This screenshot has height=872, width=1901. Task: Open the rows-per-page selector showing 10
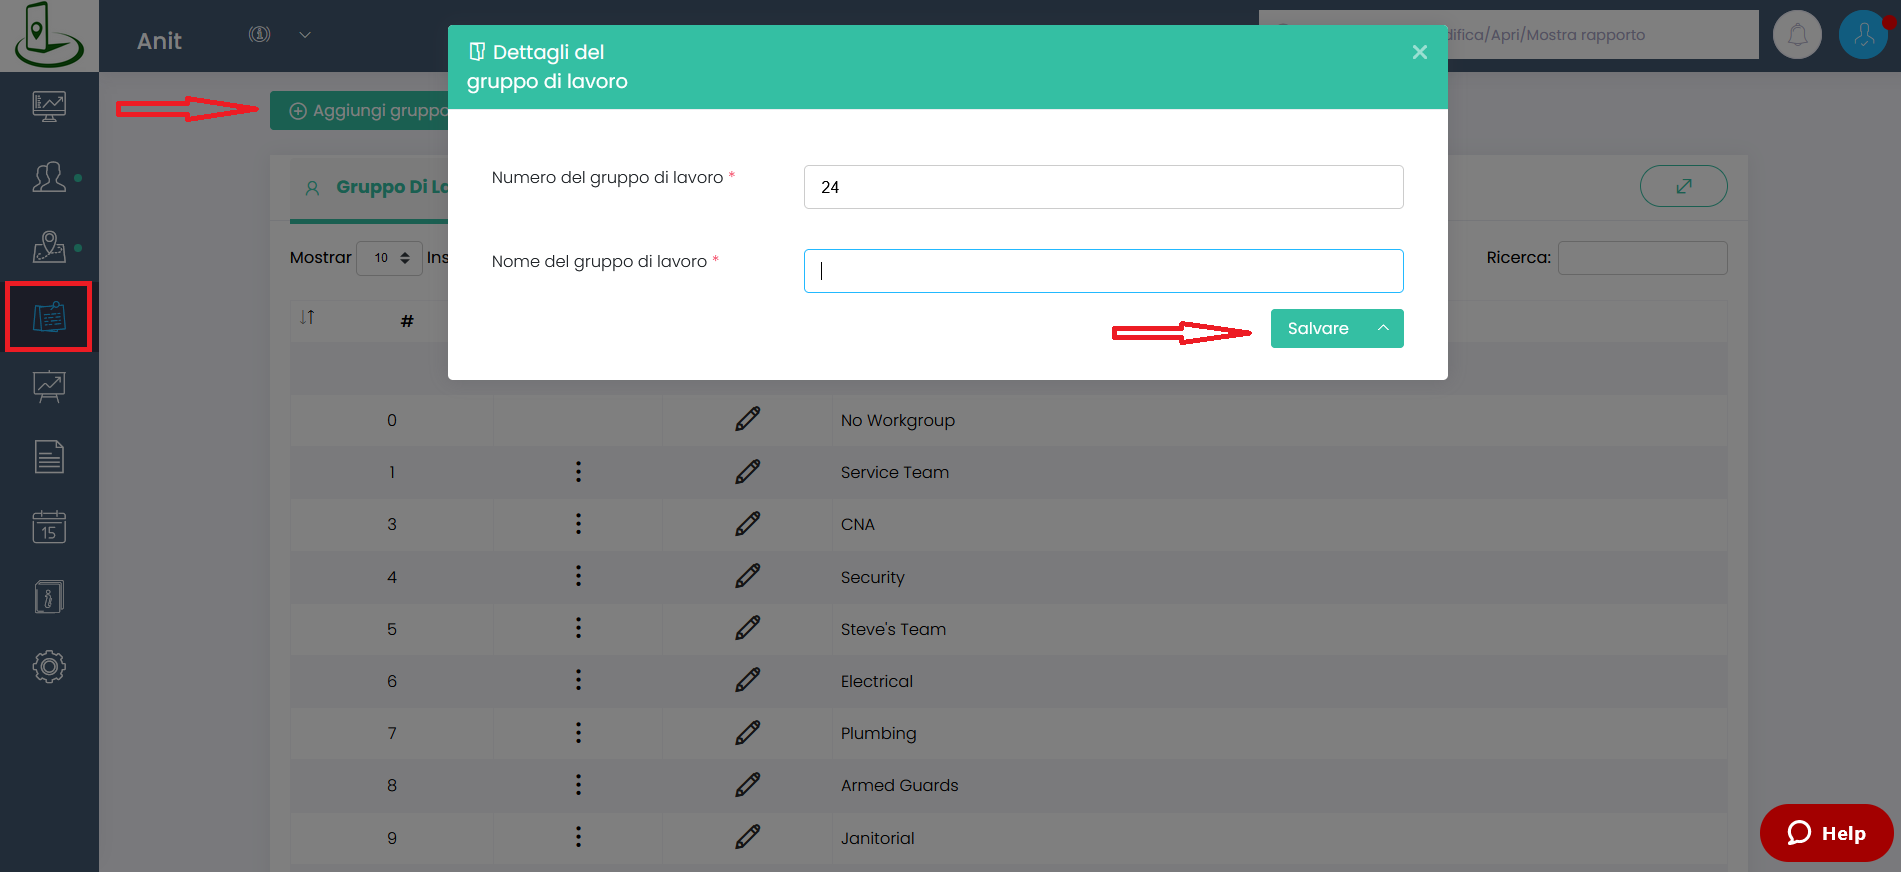[x=390, y=258]
